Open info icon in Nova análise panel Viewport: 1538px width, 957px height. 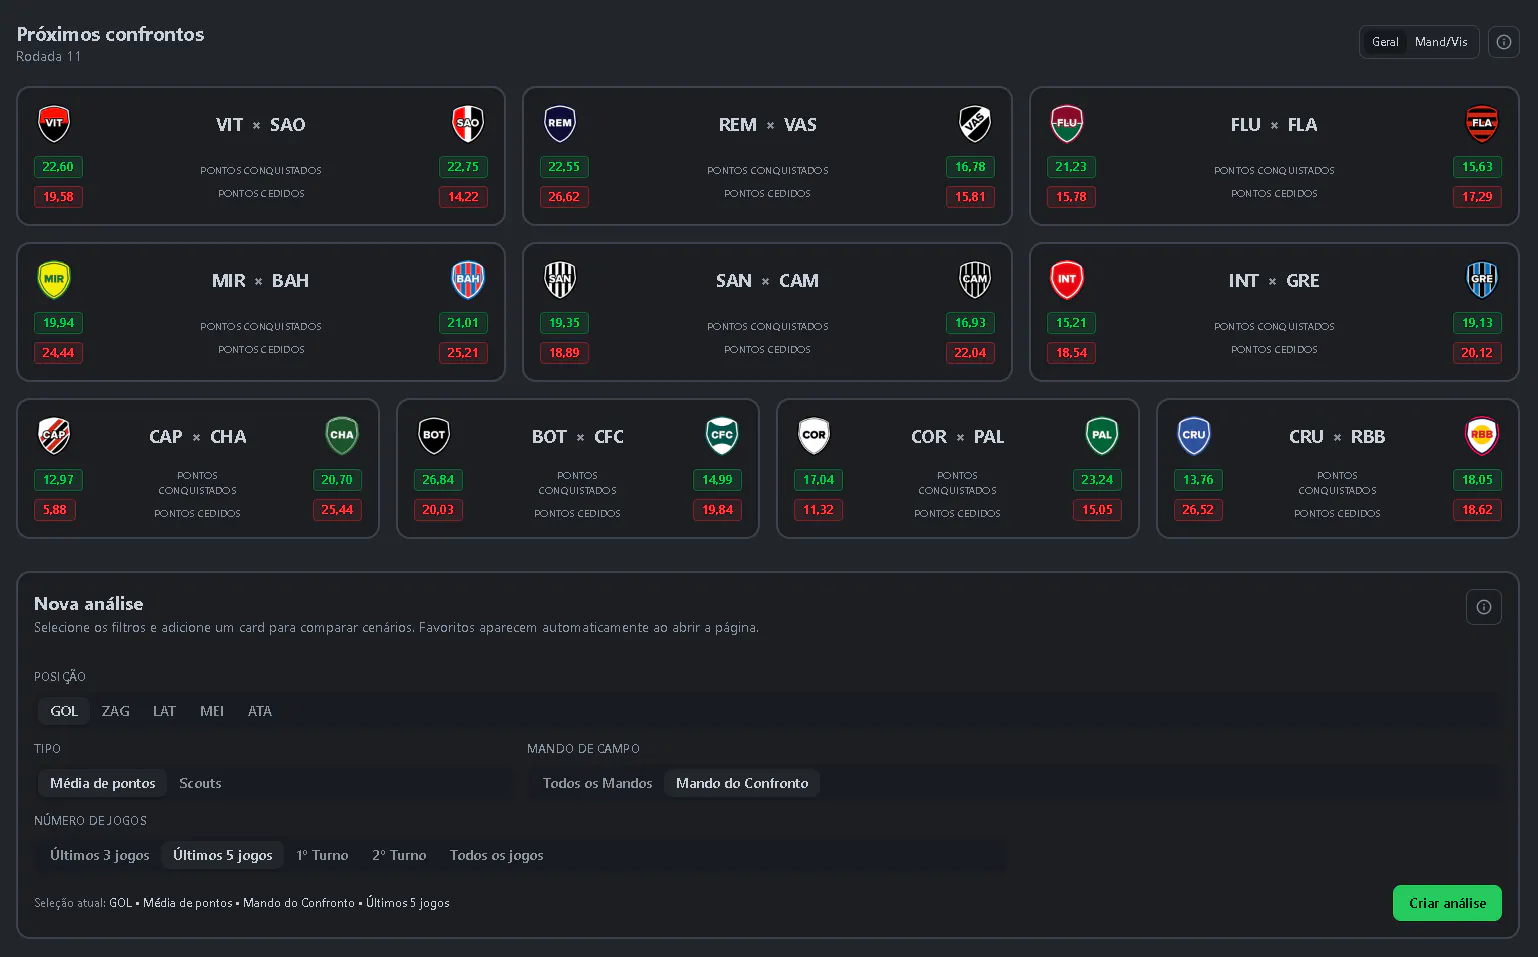1484,607
